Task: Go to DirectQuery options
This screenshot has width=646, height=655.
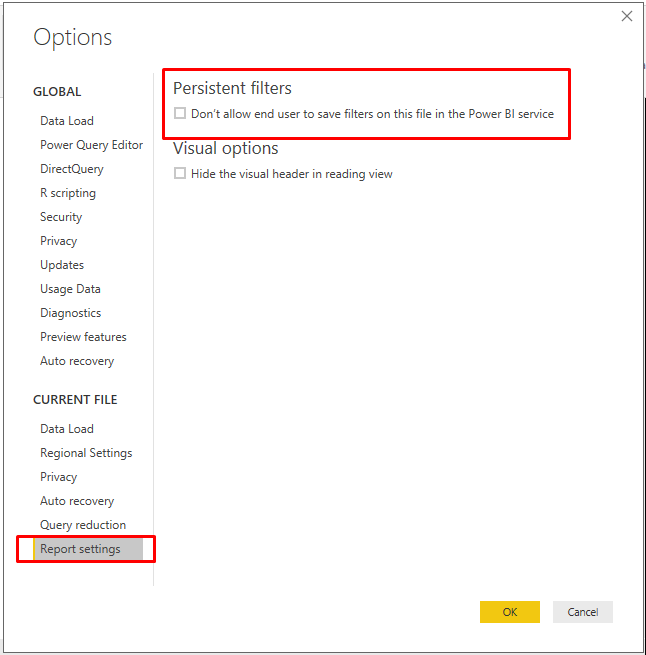Action: 72,169
